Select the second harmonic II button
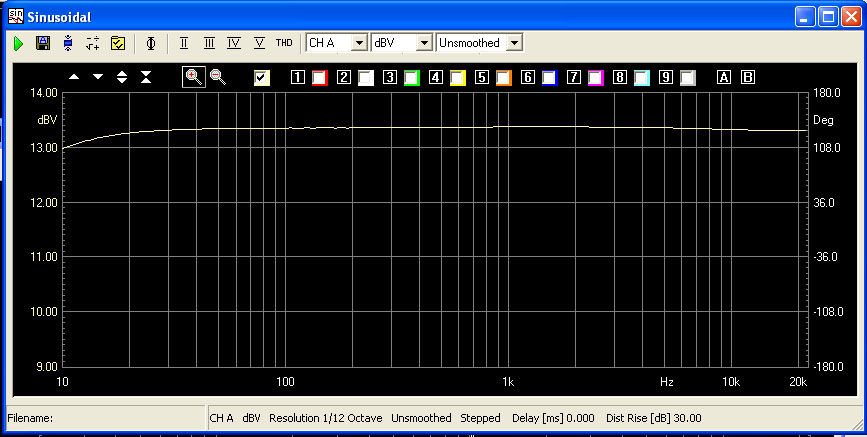Screen dimensions: 867x437 coord(184,43)
